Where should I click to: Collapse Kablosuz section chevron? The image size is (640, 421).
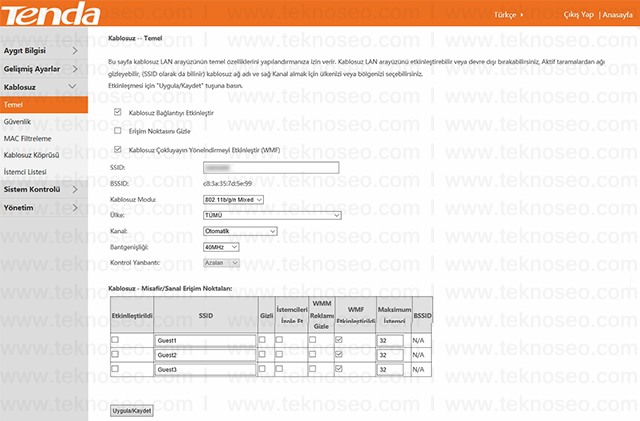[72, 87]
